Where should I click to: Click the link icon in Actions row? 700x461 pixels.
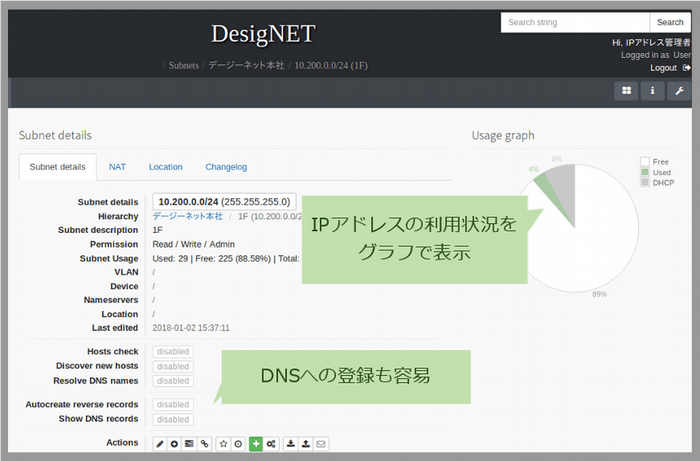[204, 443]
